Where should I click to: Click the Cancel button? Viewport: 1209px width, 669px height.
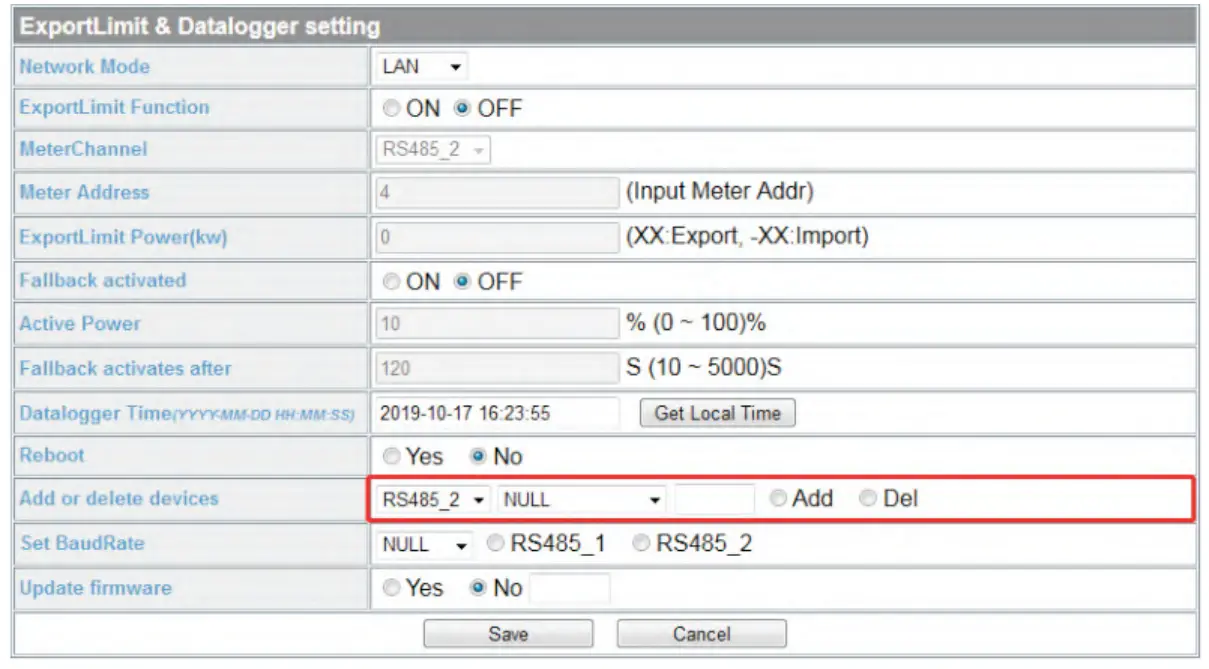701,634
